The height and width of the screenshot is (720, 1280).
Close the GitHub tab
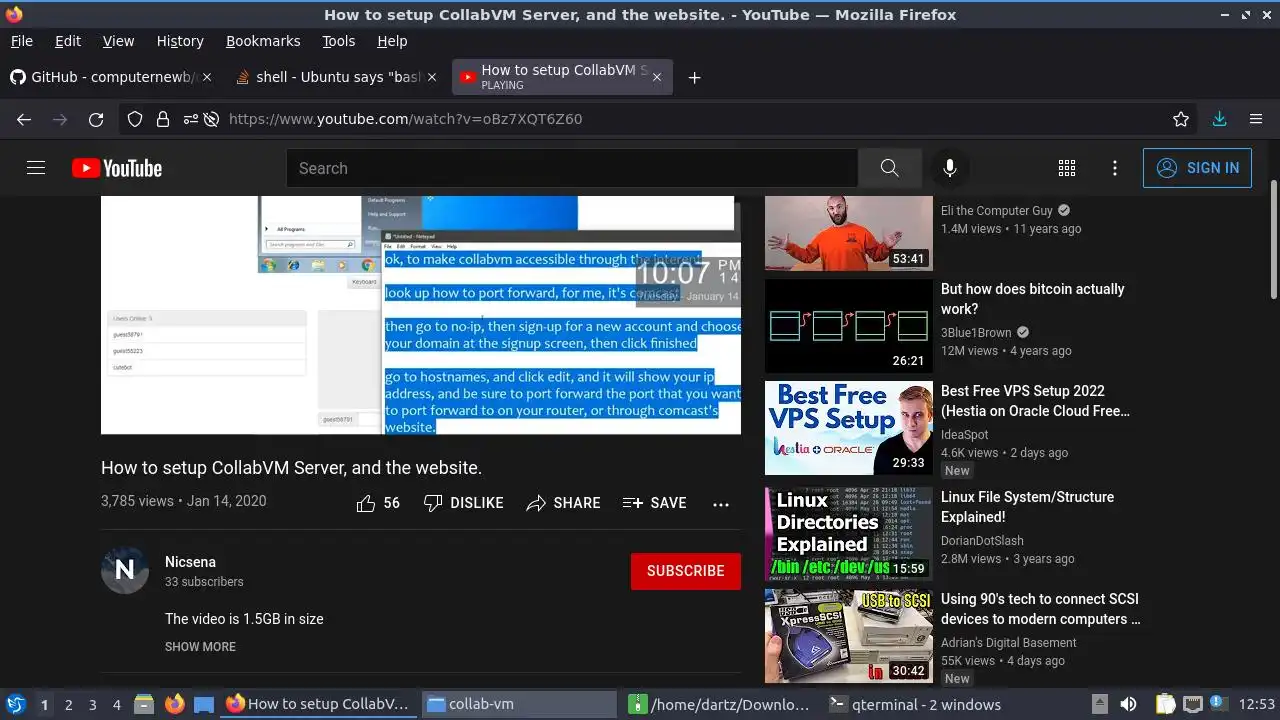(x=206, y=77)
